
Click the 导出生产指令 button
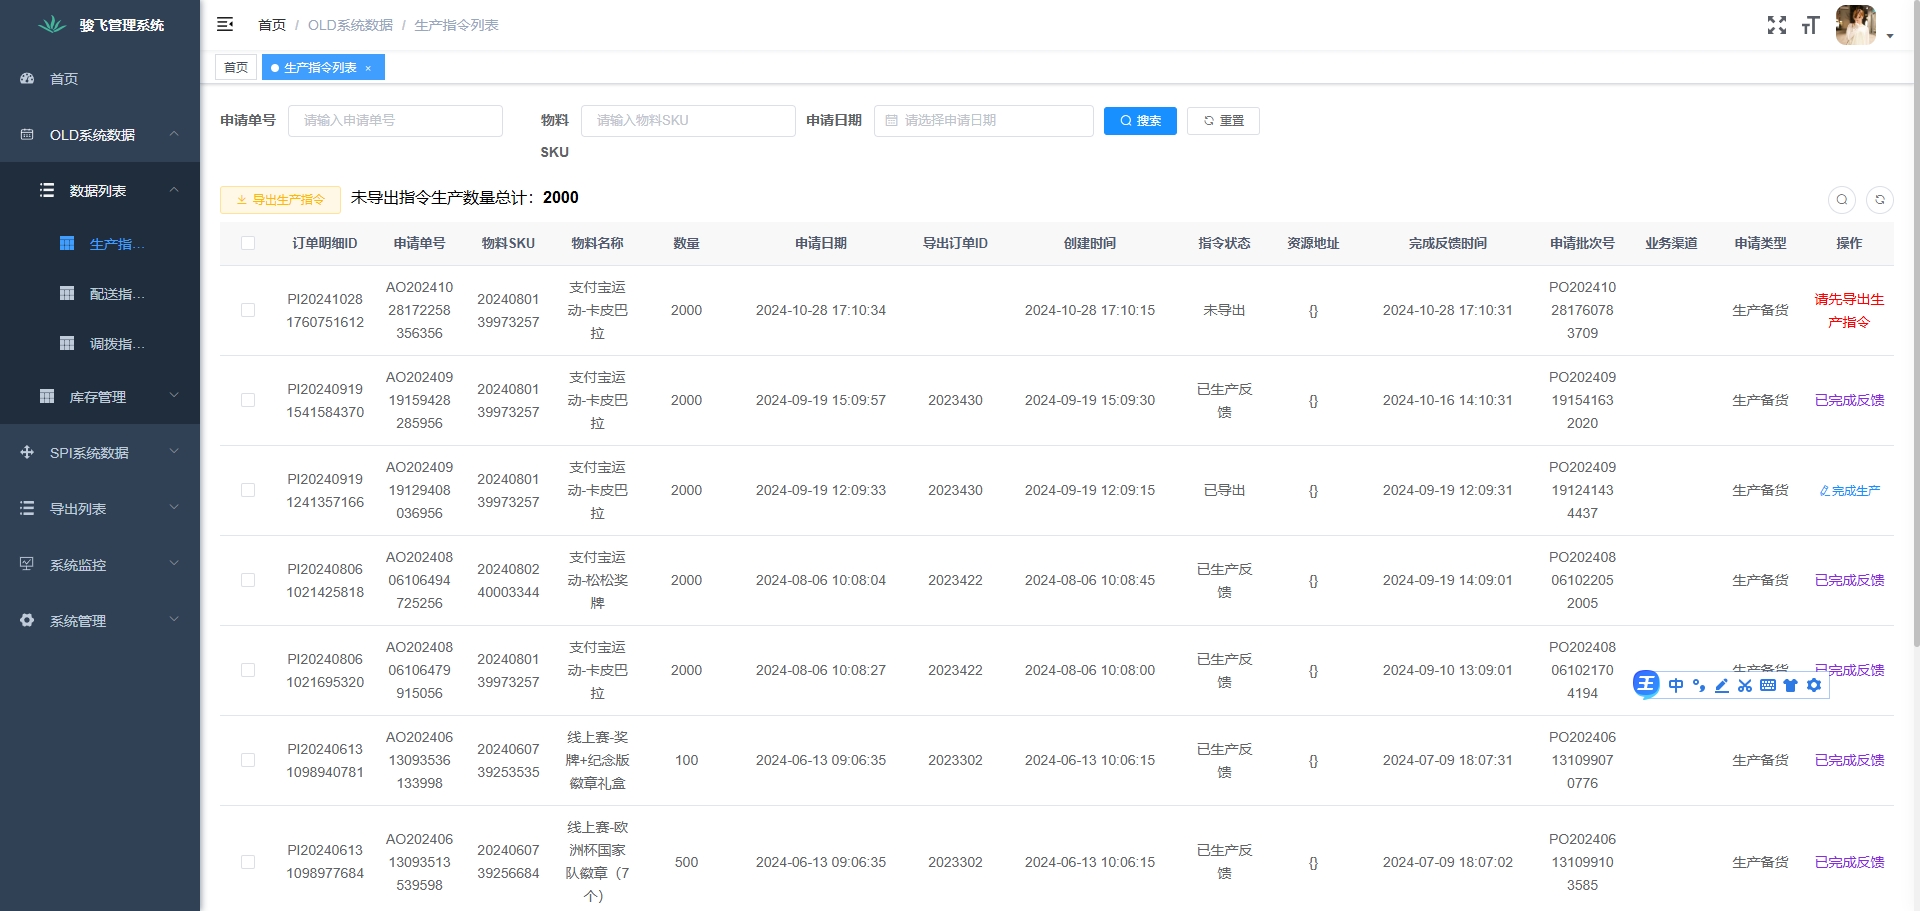(x=280, y=200)
